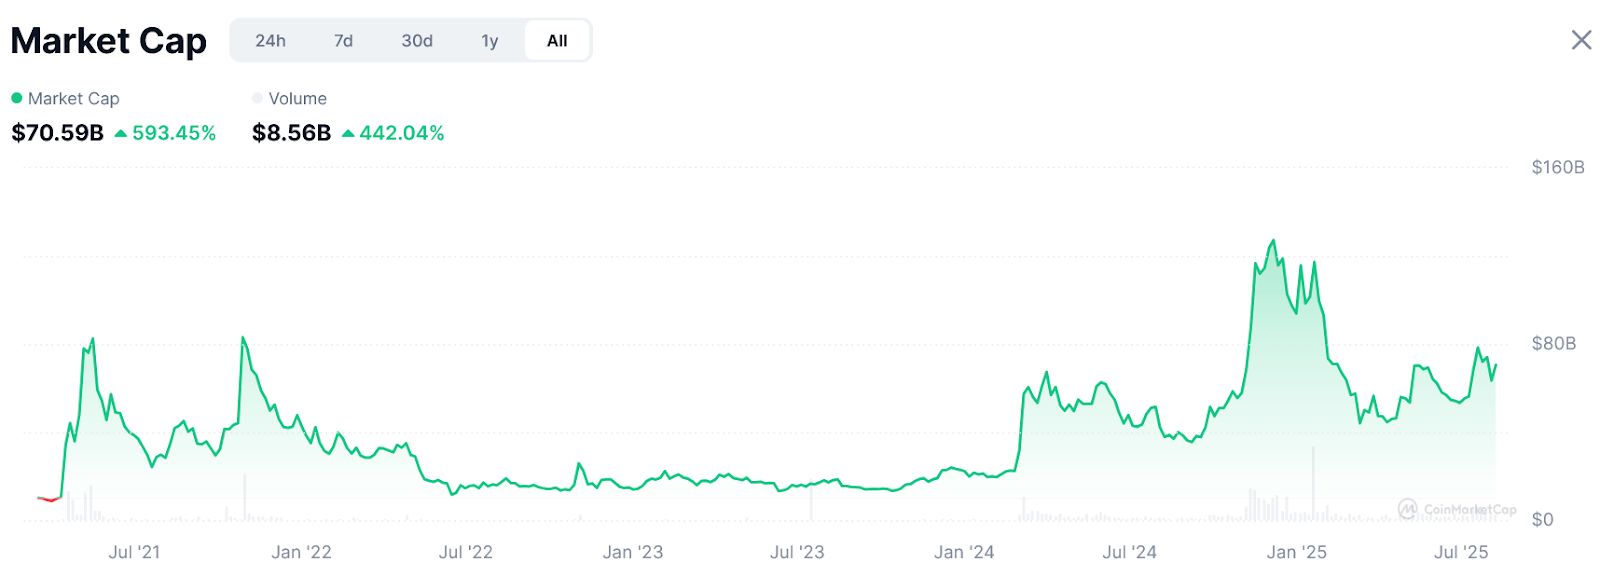The width and height of the screenshot is (1600, 576).
Task: Click the Market Cap heading title
Action: tap(108, 41)
